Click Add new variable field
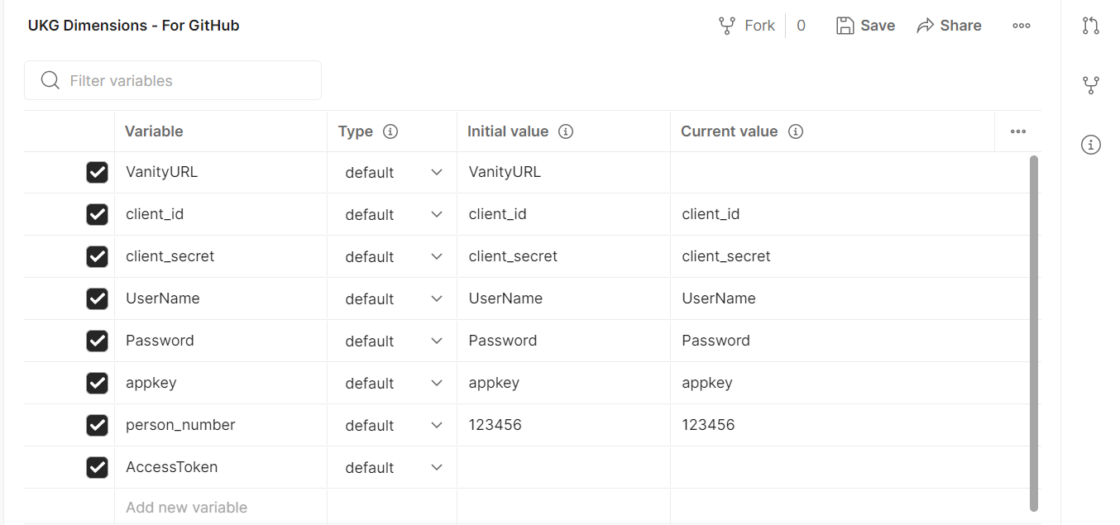Viewport: 1120px width, 525px height. [x=221, y=507]
